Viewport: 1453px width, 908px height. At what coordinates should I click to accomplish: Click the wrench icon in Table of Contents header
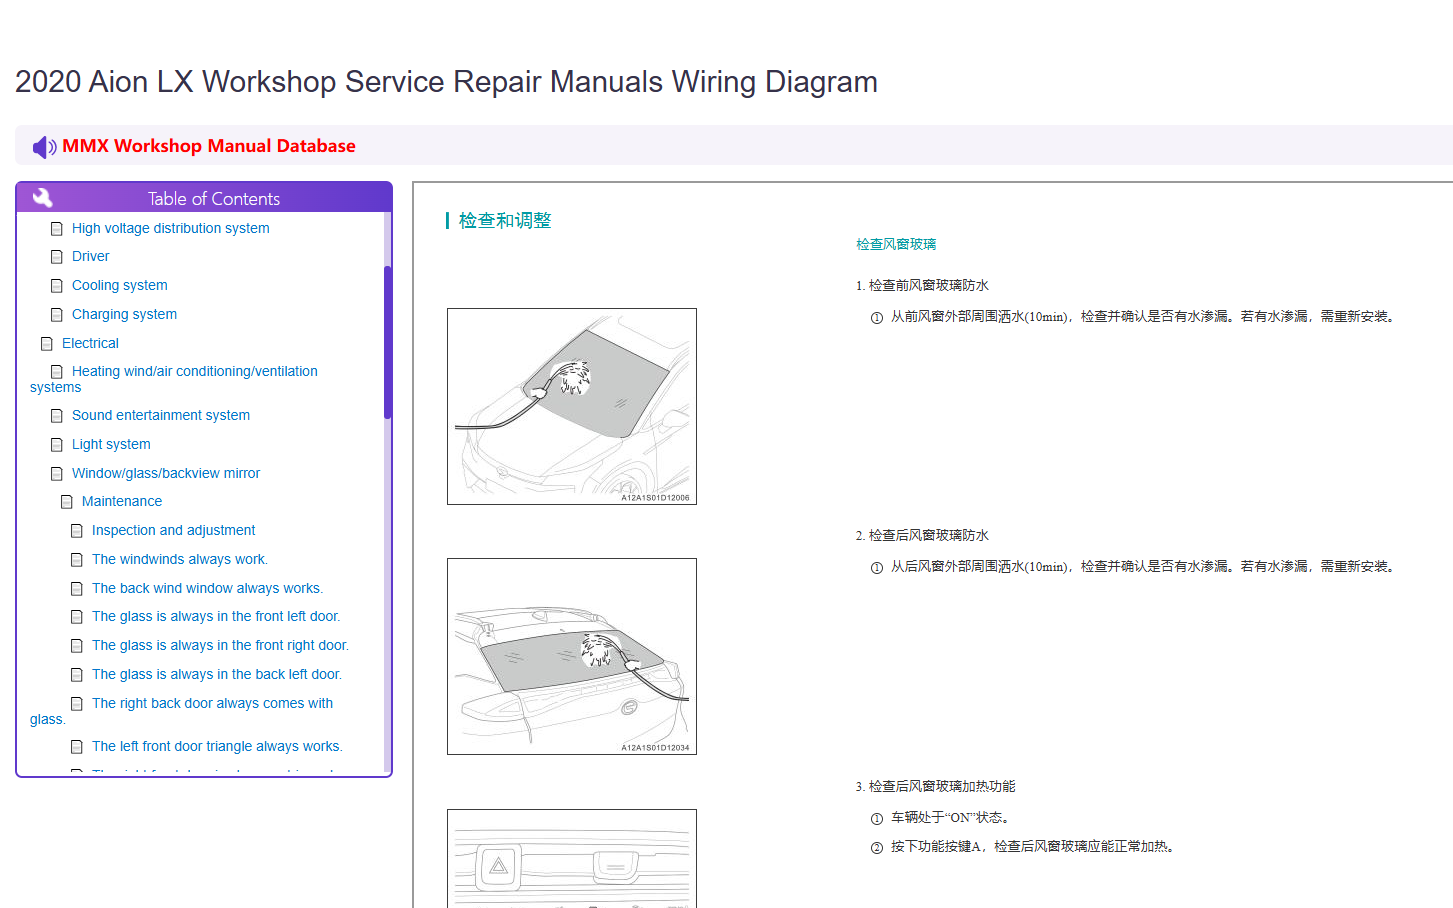click(x=43, y=198)
